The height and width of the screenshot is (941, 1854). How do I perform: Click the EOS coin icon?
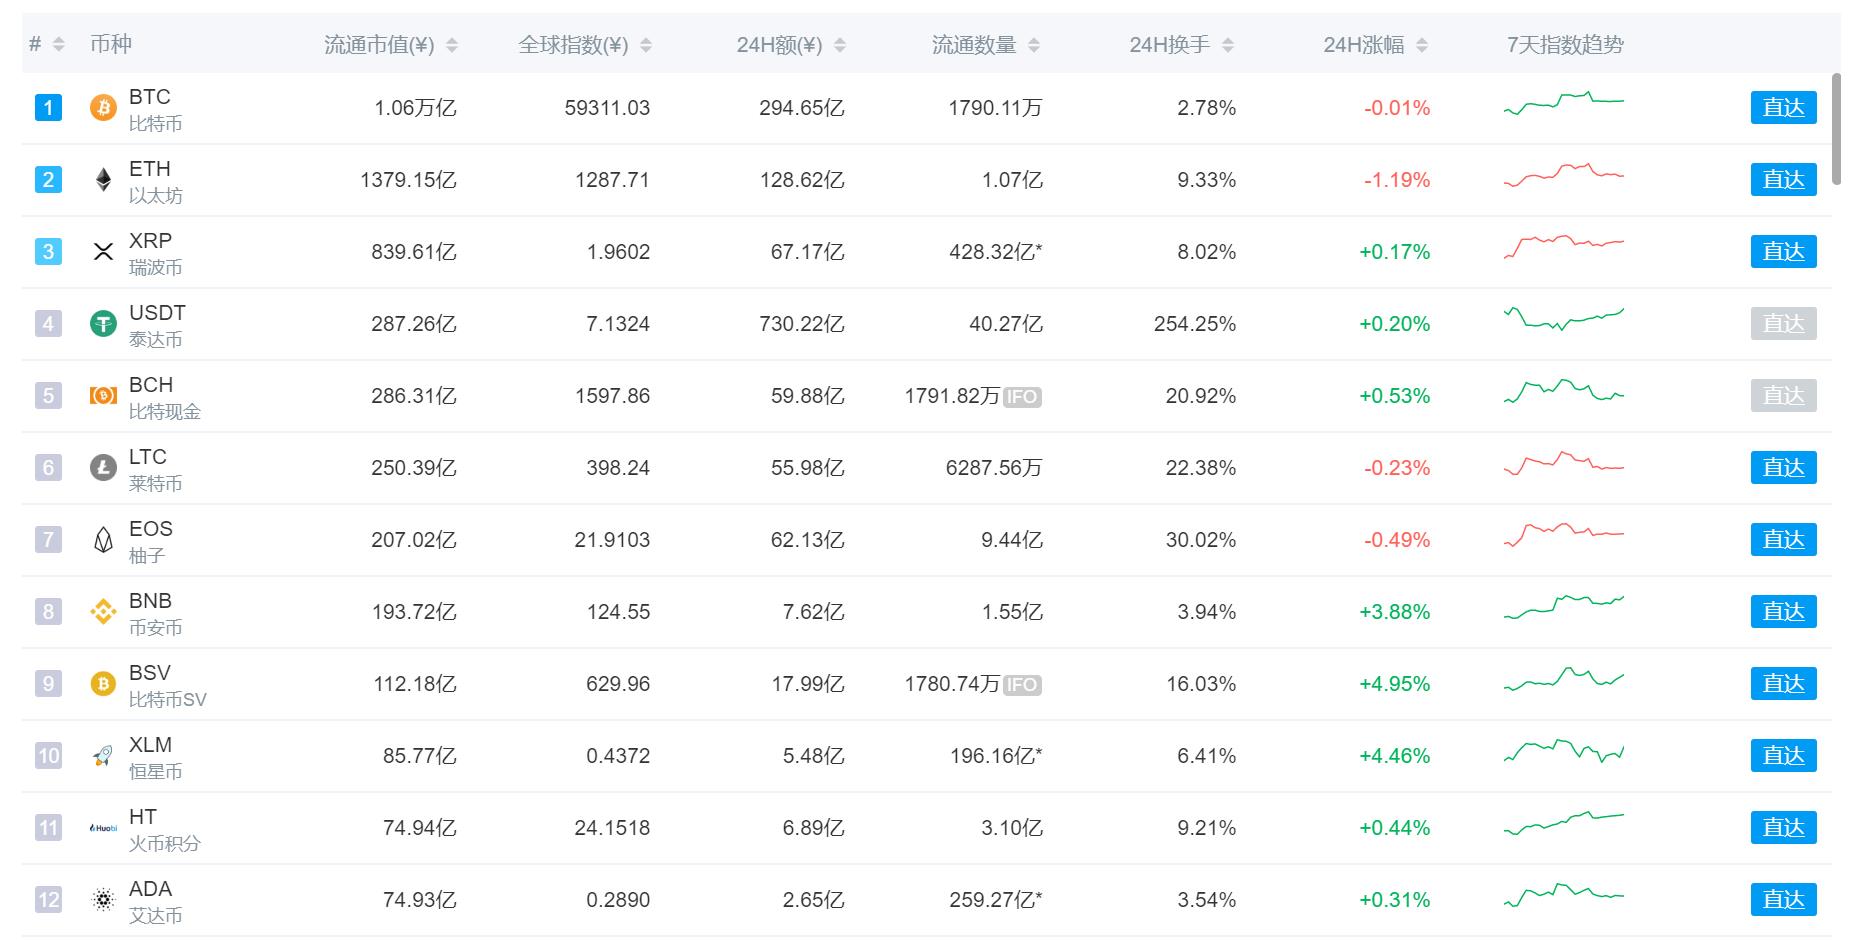pos(103,539)
